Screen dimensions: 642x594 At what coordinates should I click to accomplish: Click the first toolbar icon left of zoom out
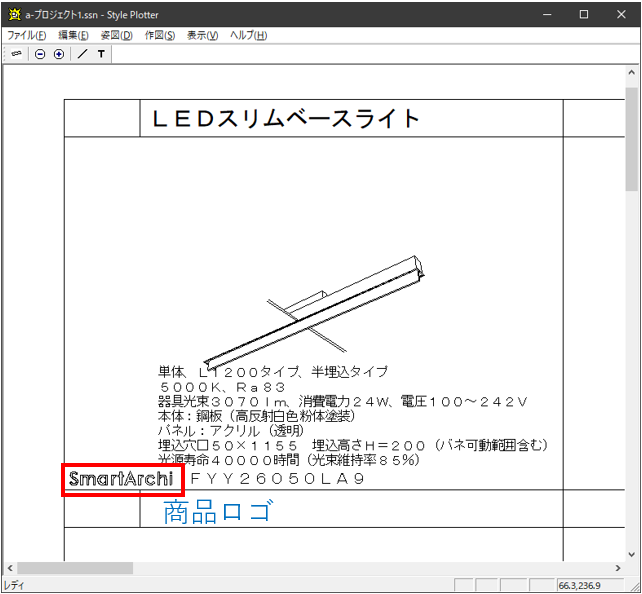pos(17,54)
